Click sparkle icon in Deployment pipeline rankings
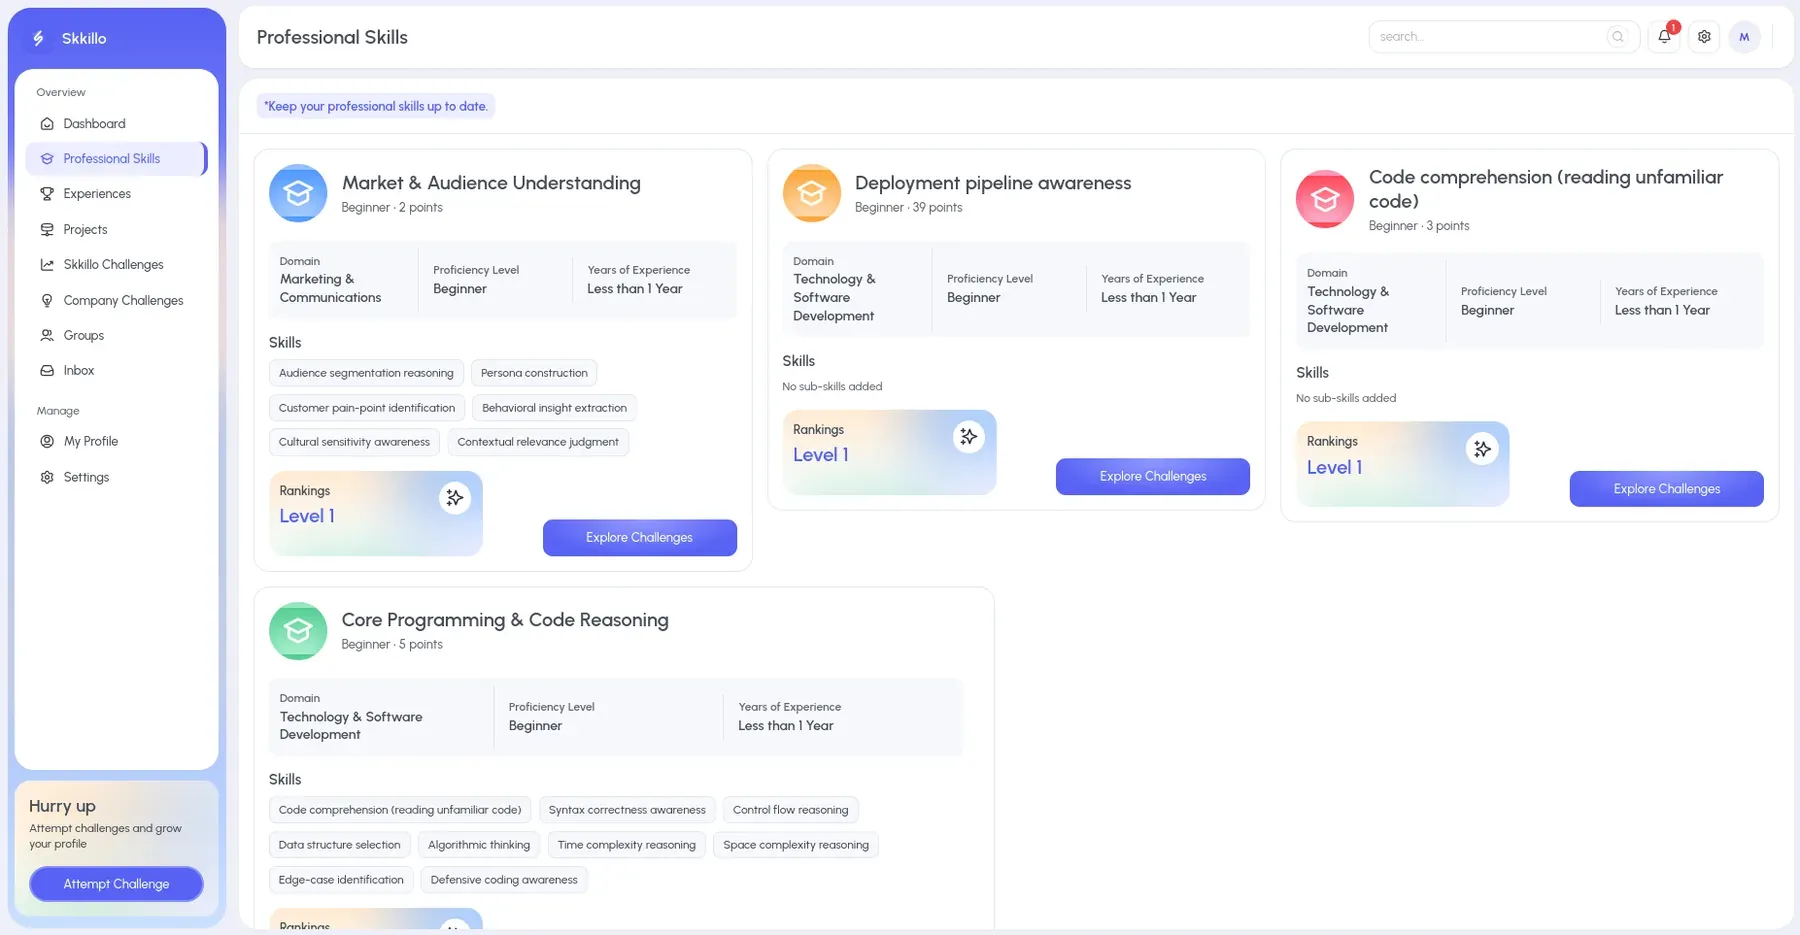The image size is (1800, 935). (968, 436)
